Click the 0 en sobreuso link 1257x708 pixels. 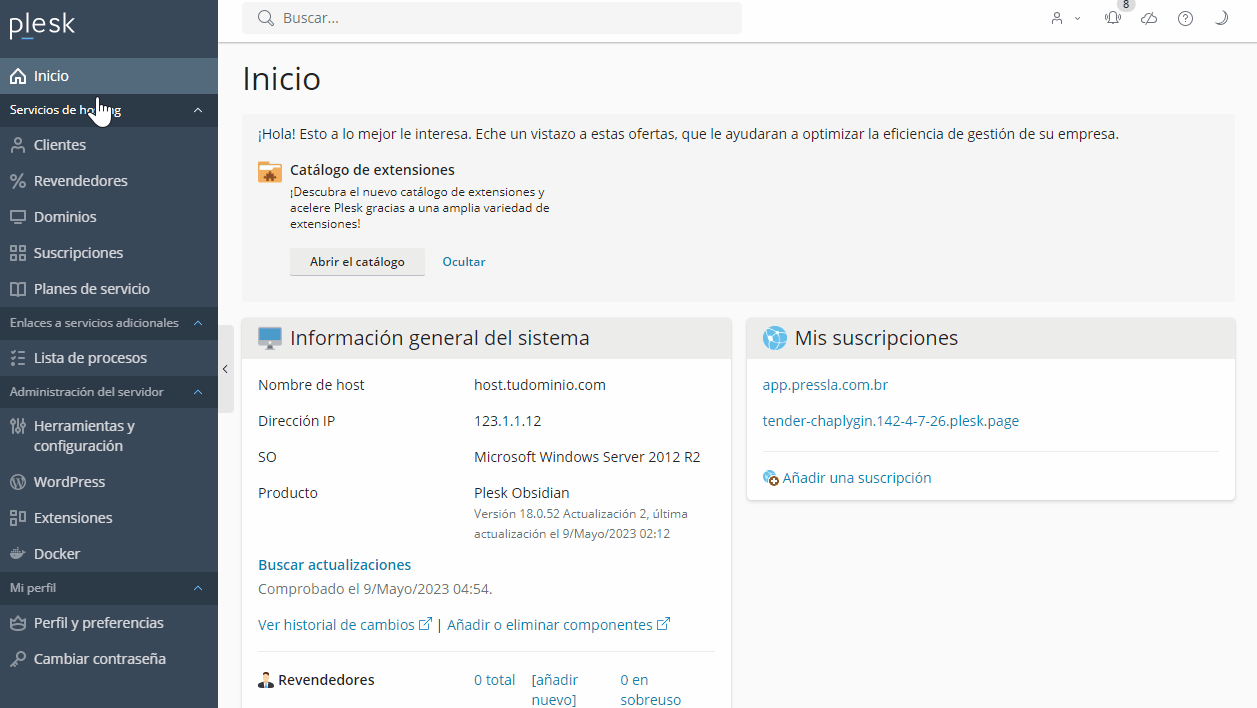point(650,690)
